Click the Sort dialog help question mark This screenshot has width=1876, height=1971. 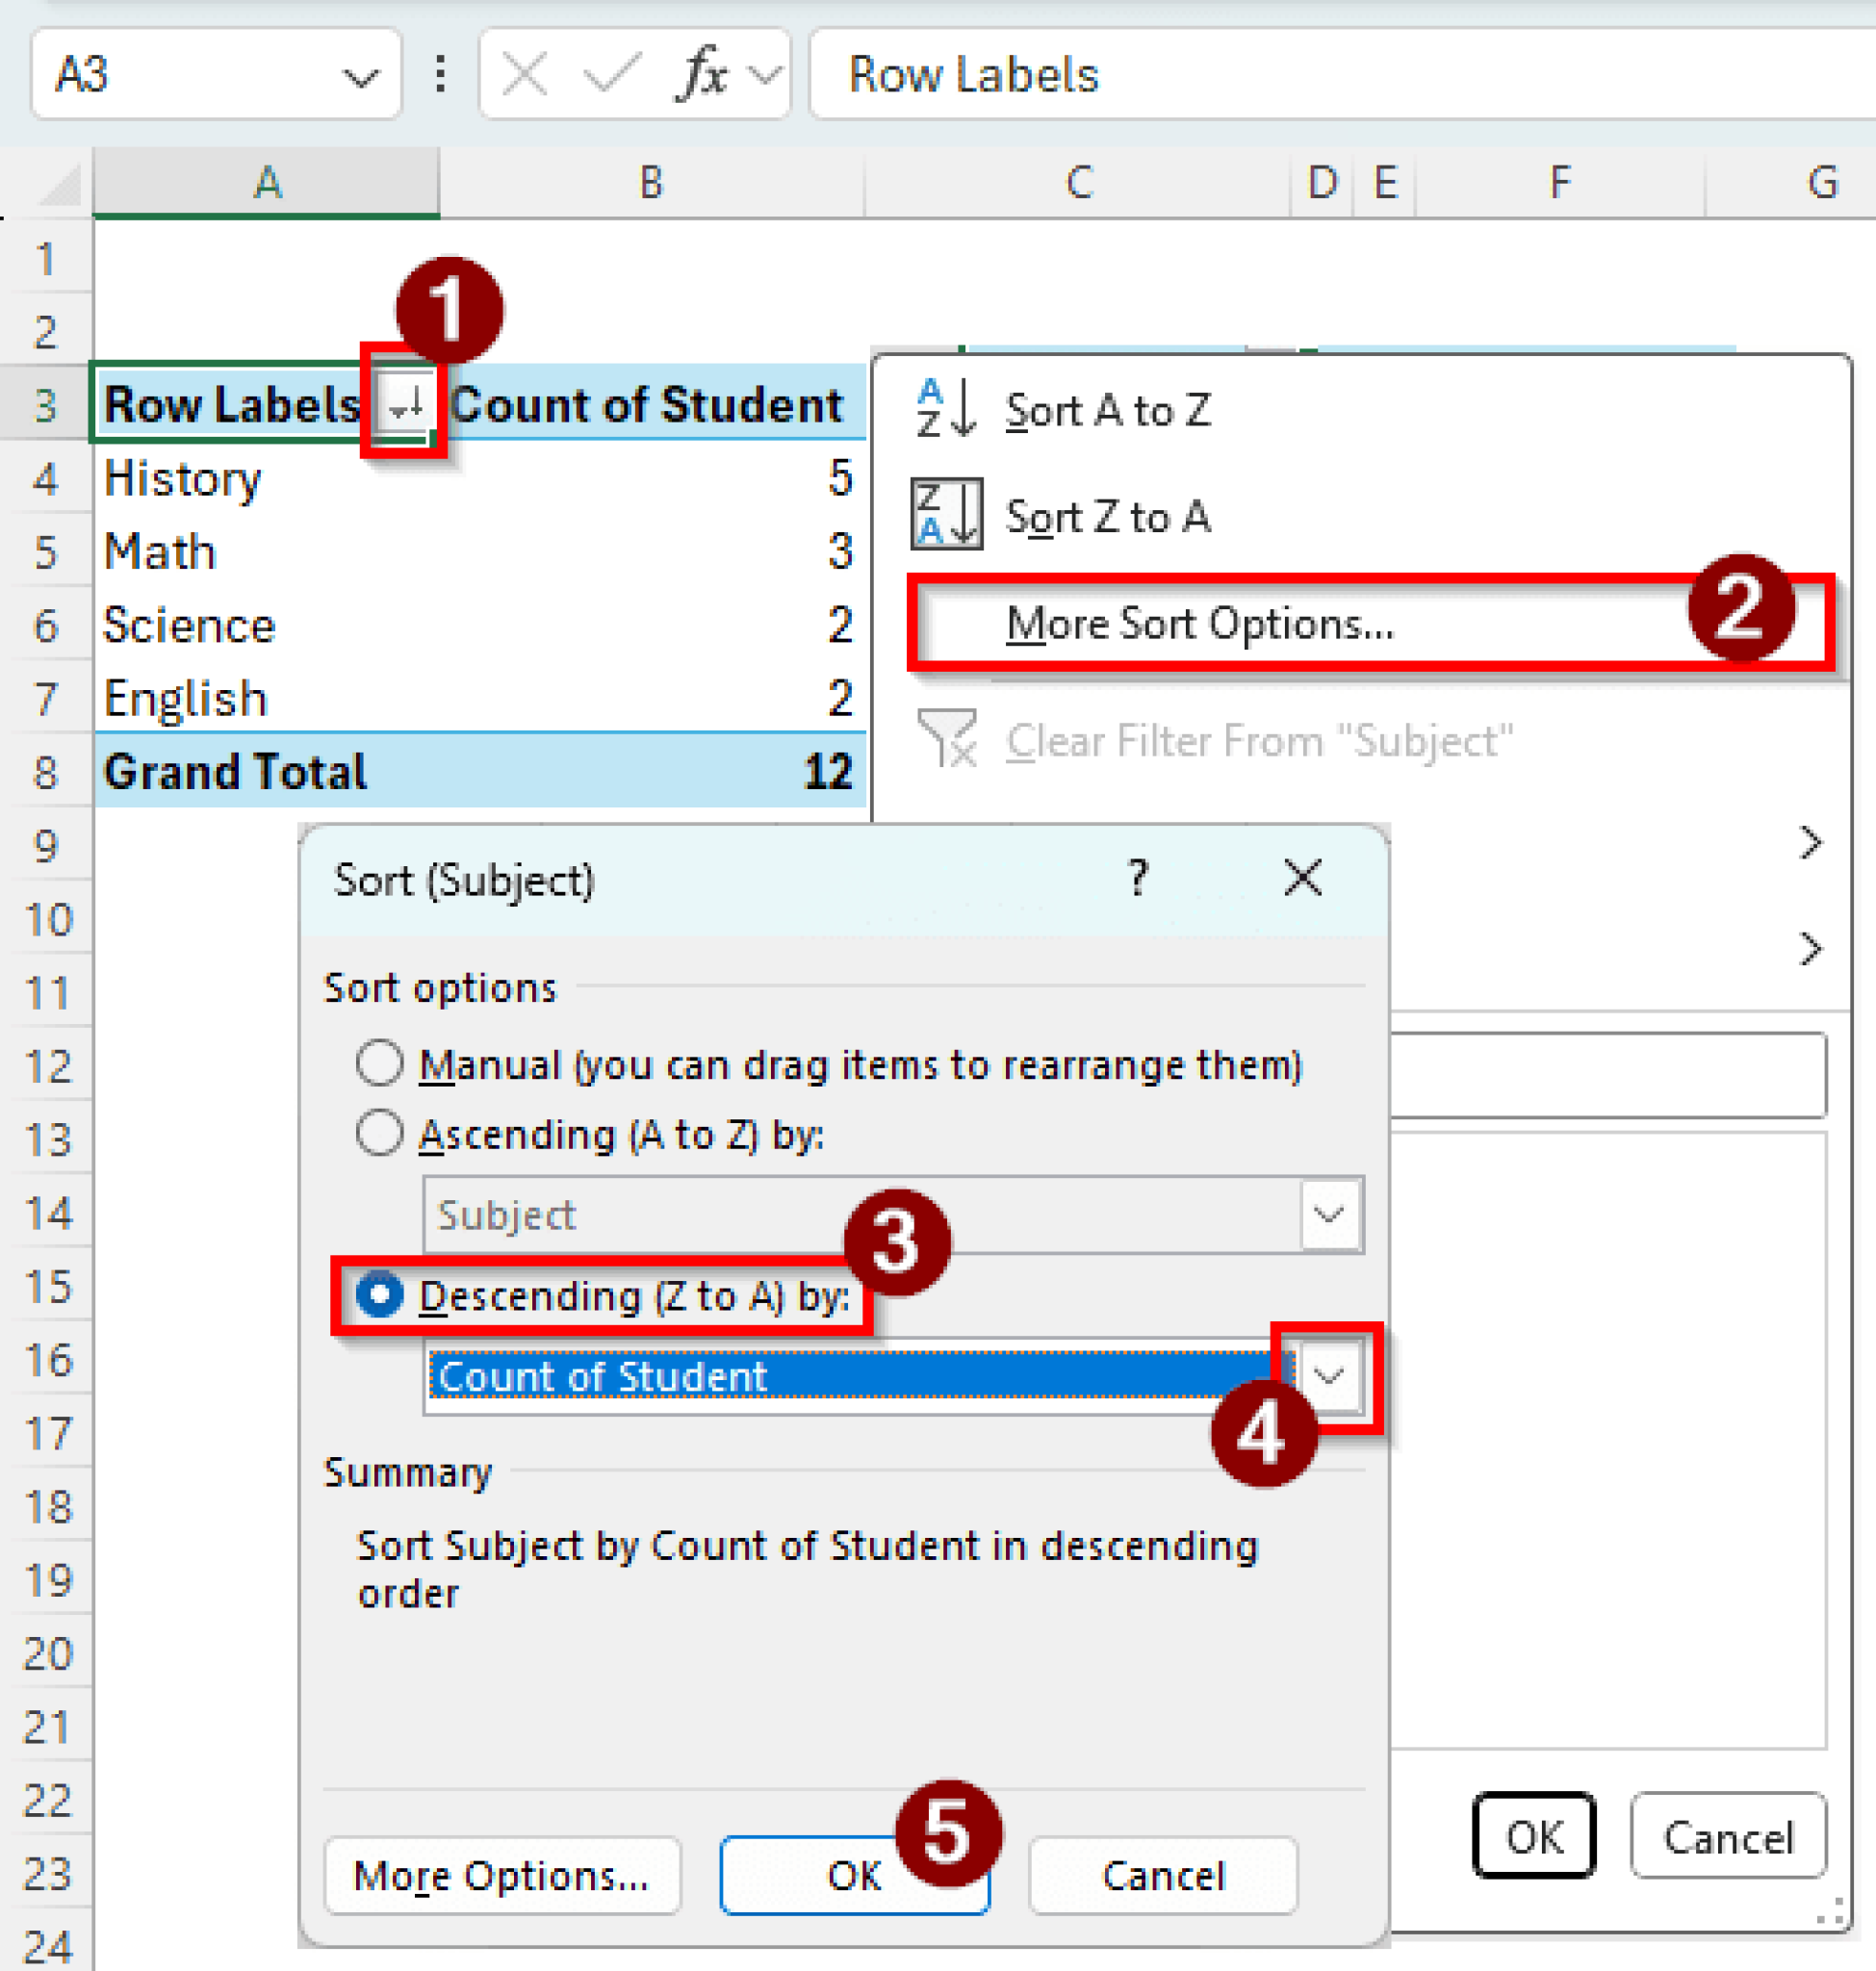pos(1137,878)
